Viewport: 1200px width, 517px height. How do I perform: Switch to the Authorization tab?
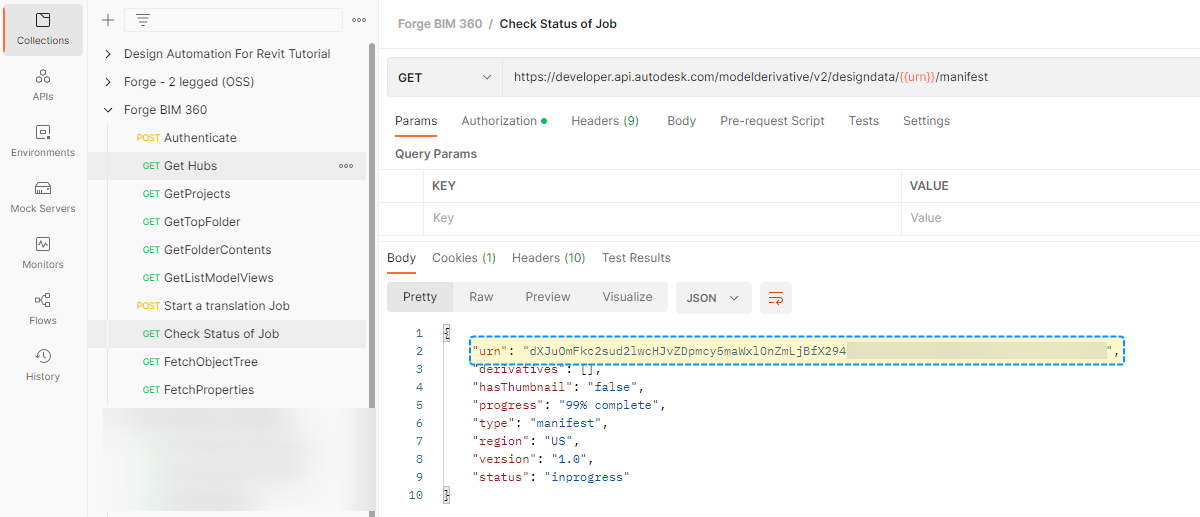point(503,121)
